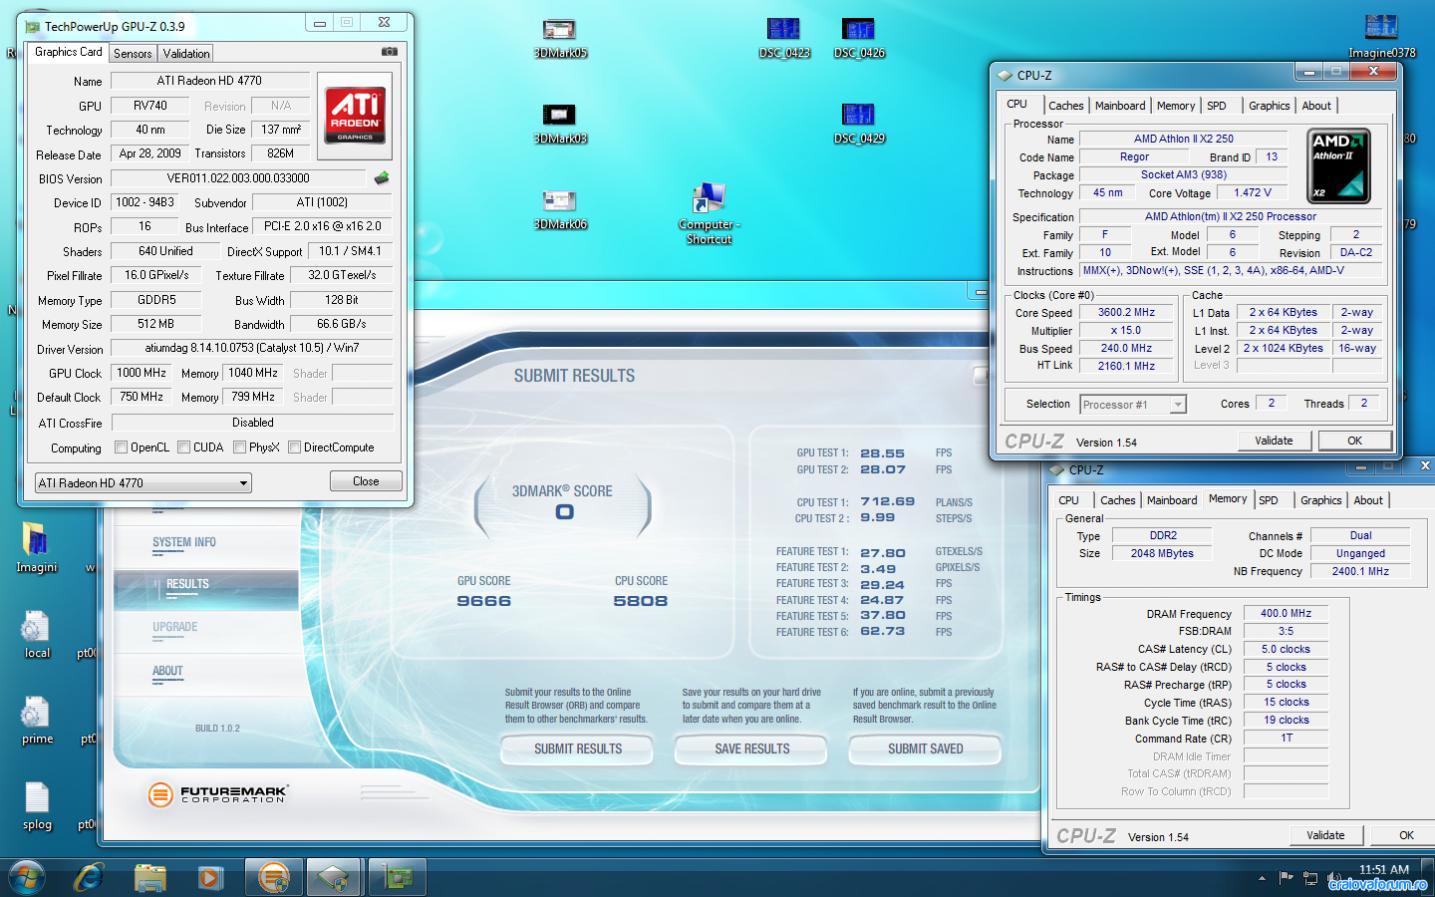Switch to 3DMark Vantage orange taskbar button
1435x897 pixels.
(x=273, y=877)
